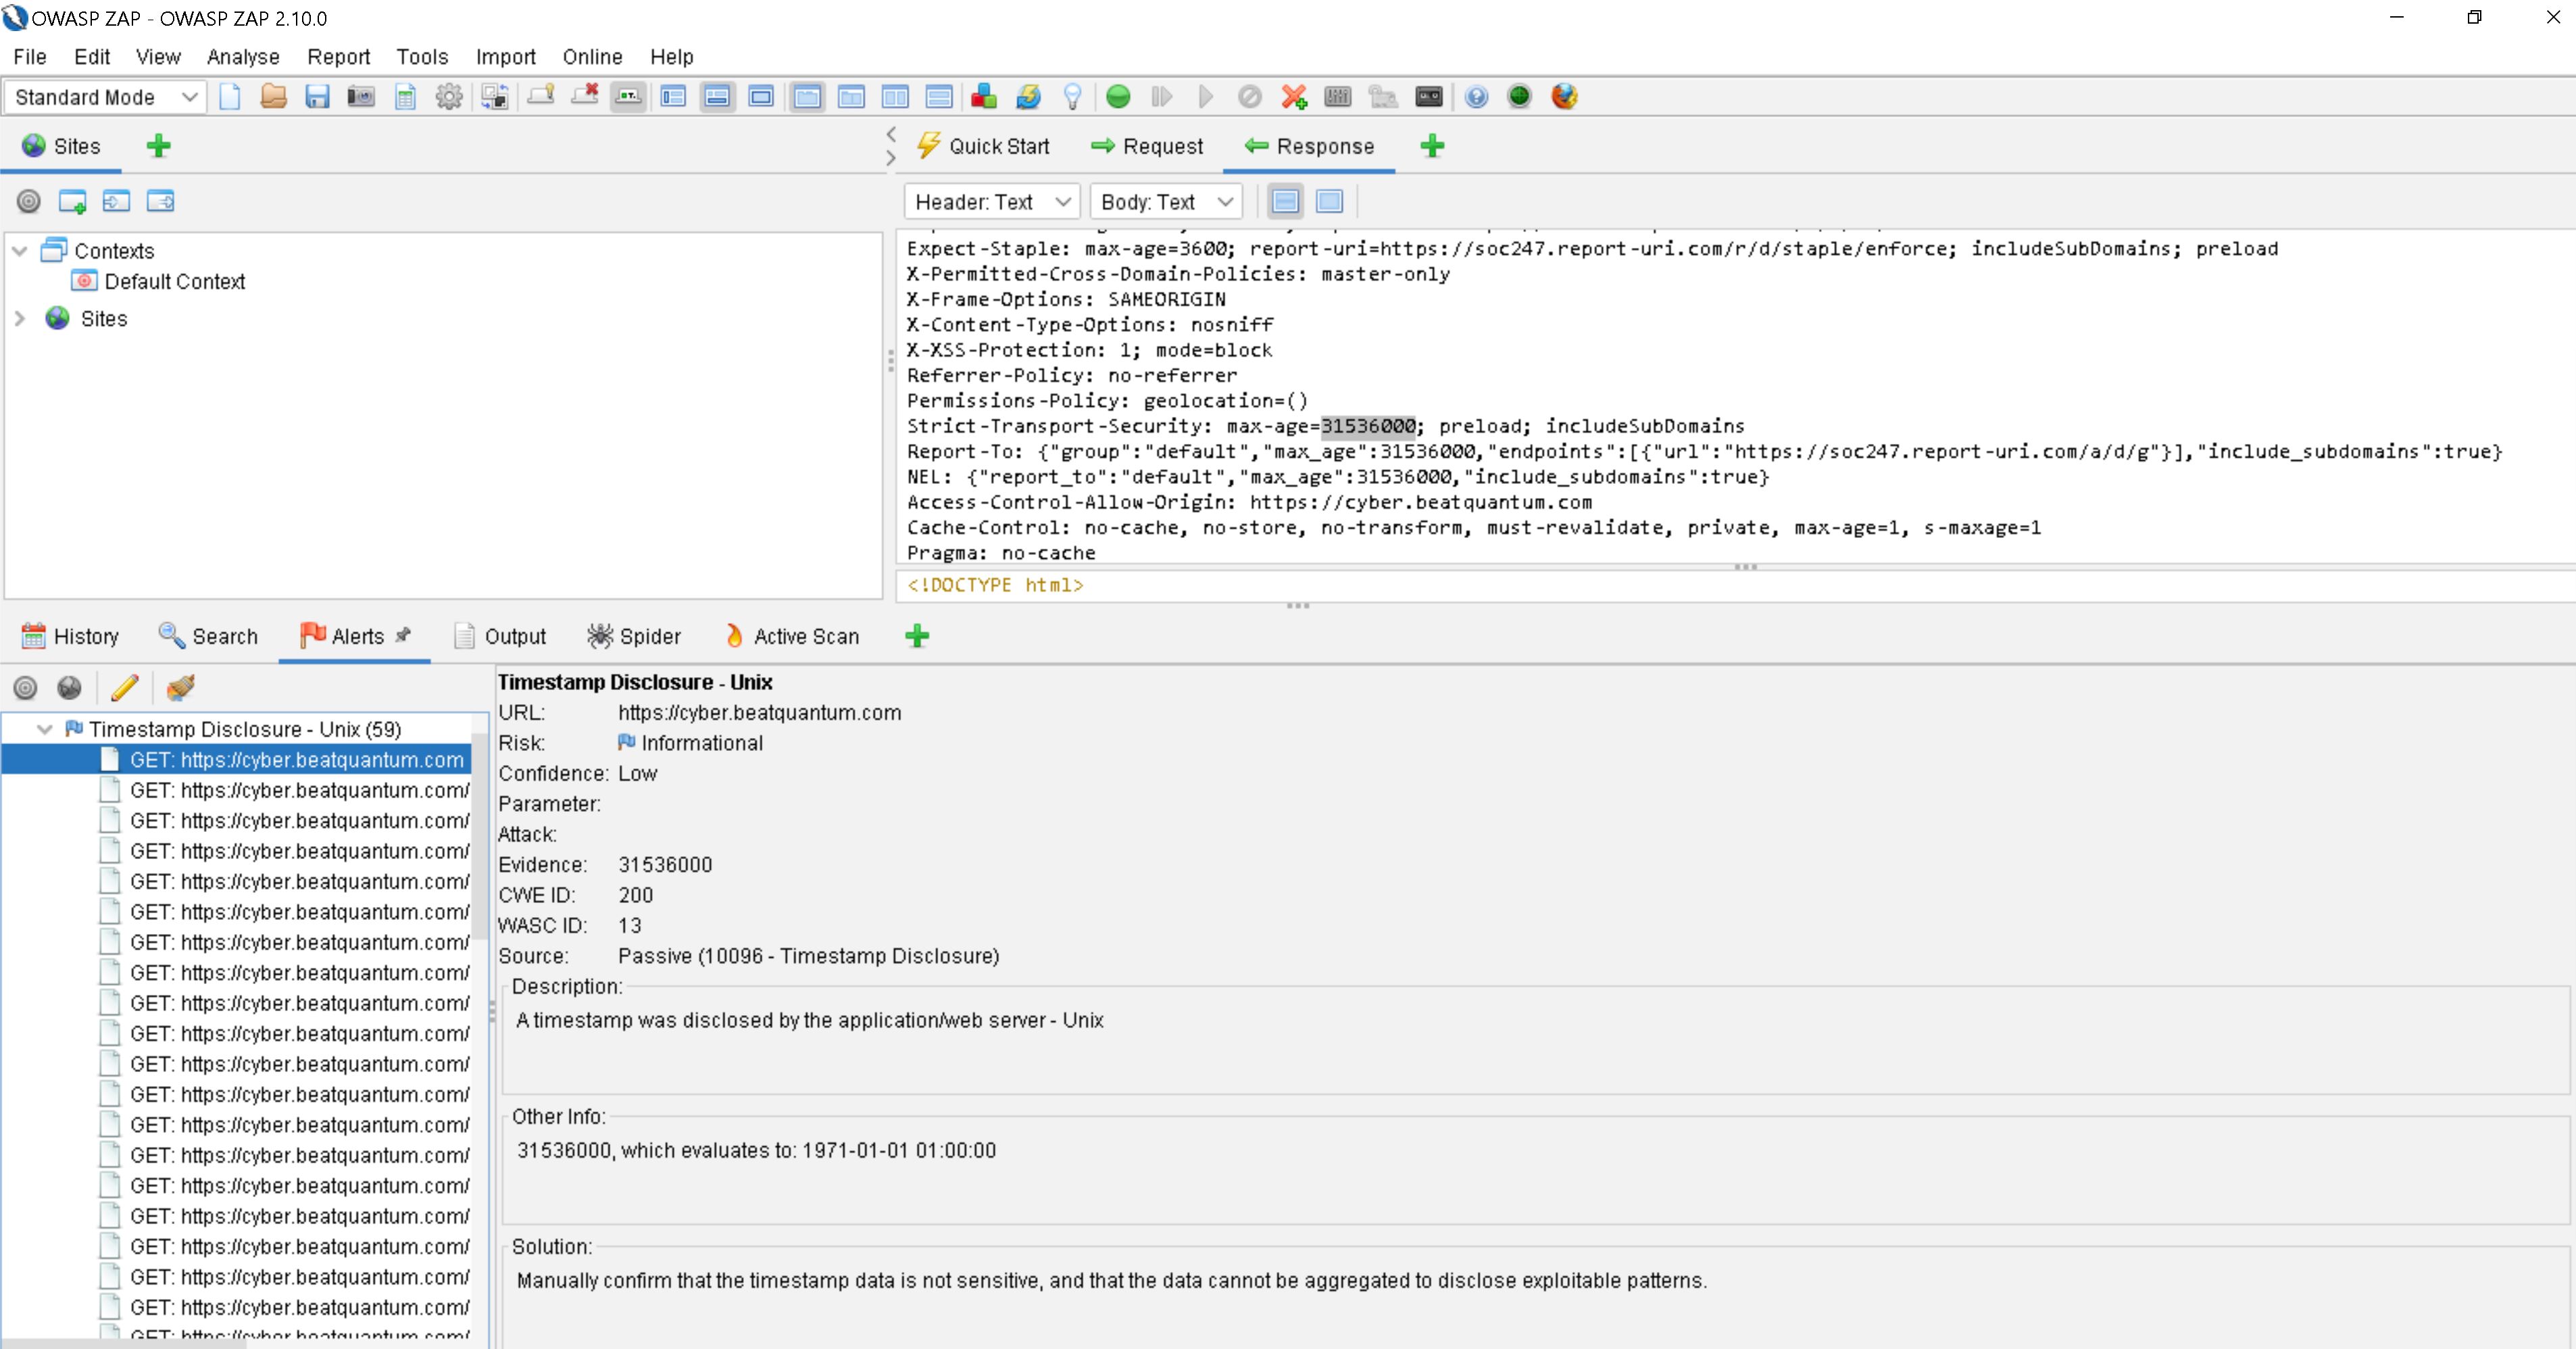Toggle the combined header/body display button

pos(1329,202)
